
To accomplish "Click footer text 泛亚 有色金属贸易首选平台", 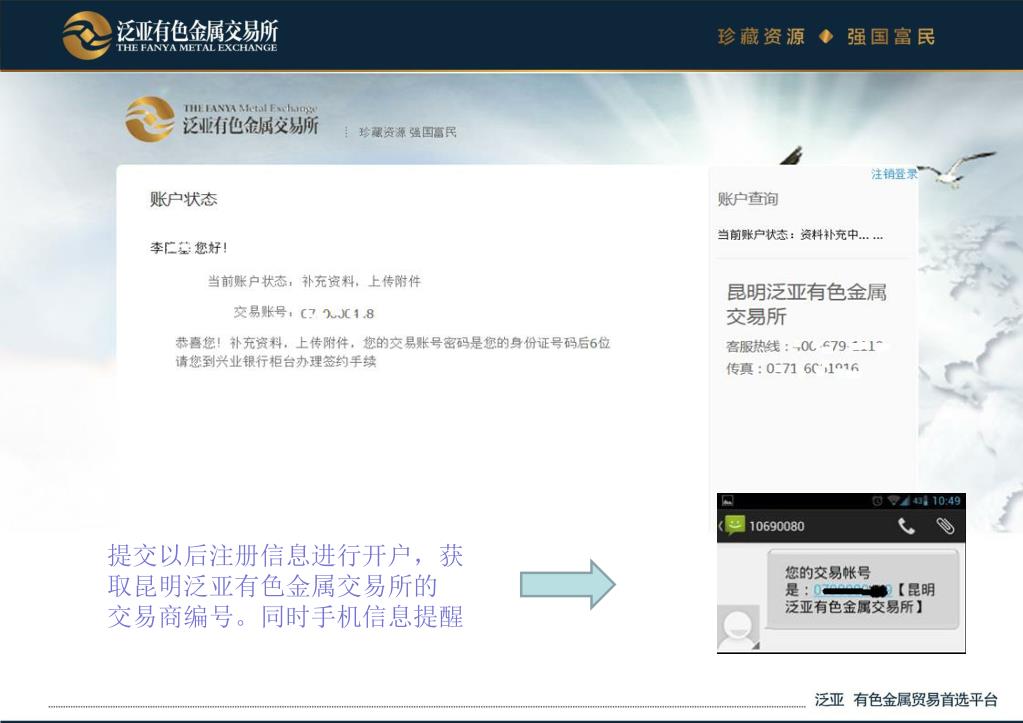I will [906, 700].
